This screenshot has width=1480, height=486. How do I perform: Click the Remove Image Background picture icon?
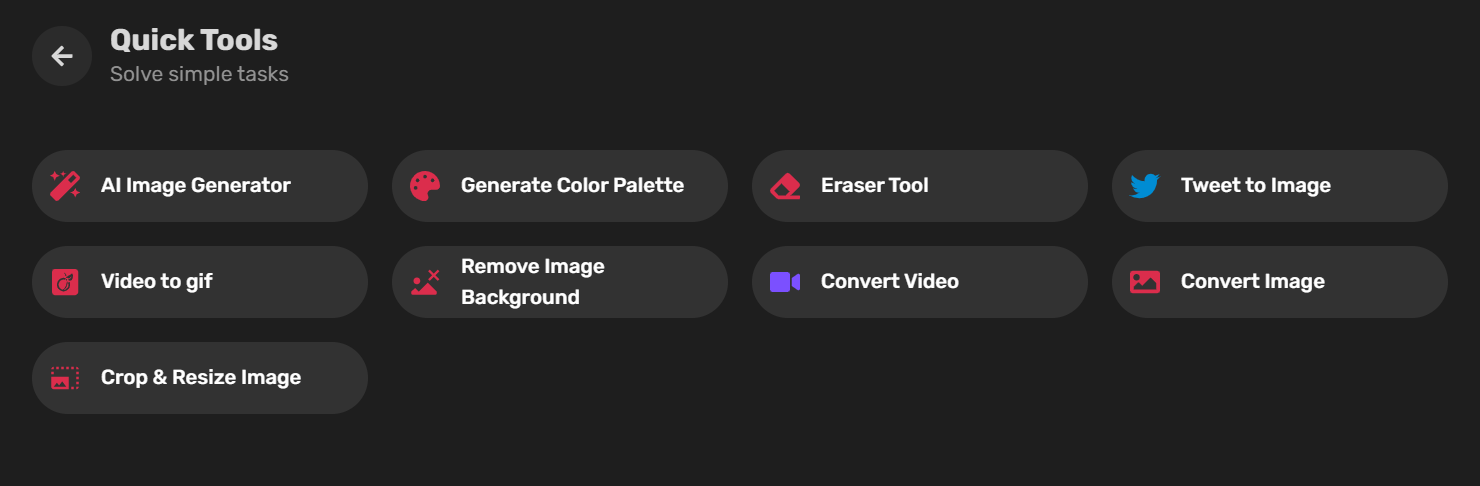pyautogui.click(x=425, y=282)
